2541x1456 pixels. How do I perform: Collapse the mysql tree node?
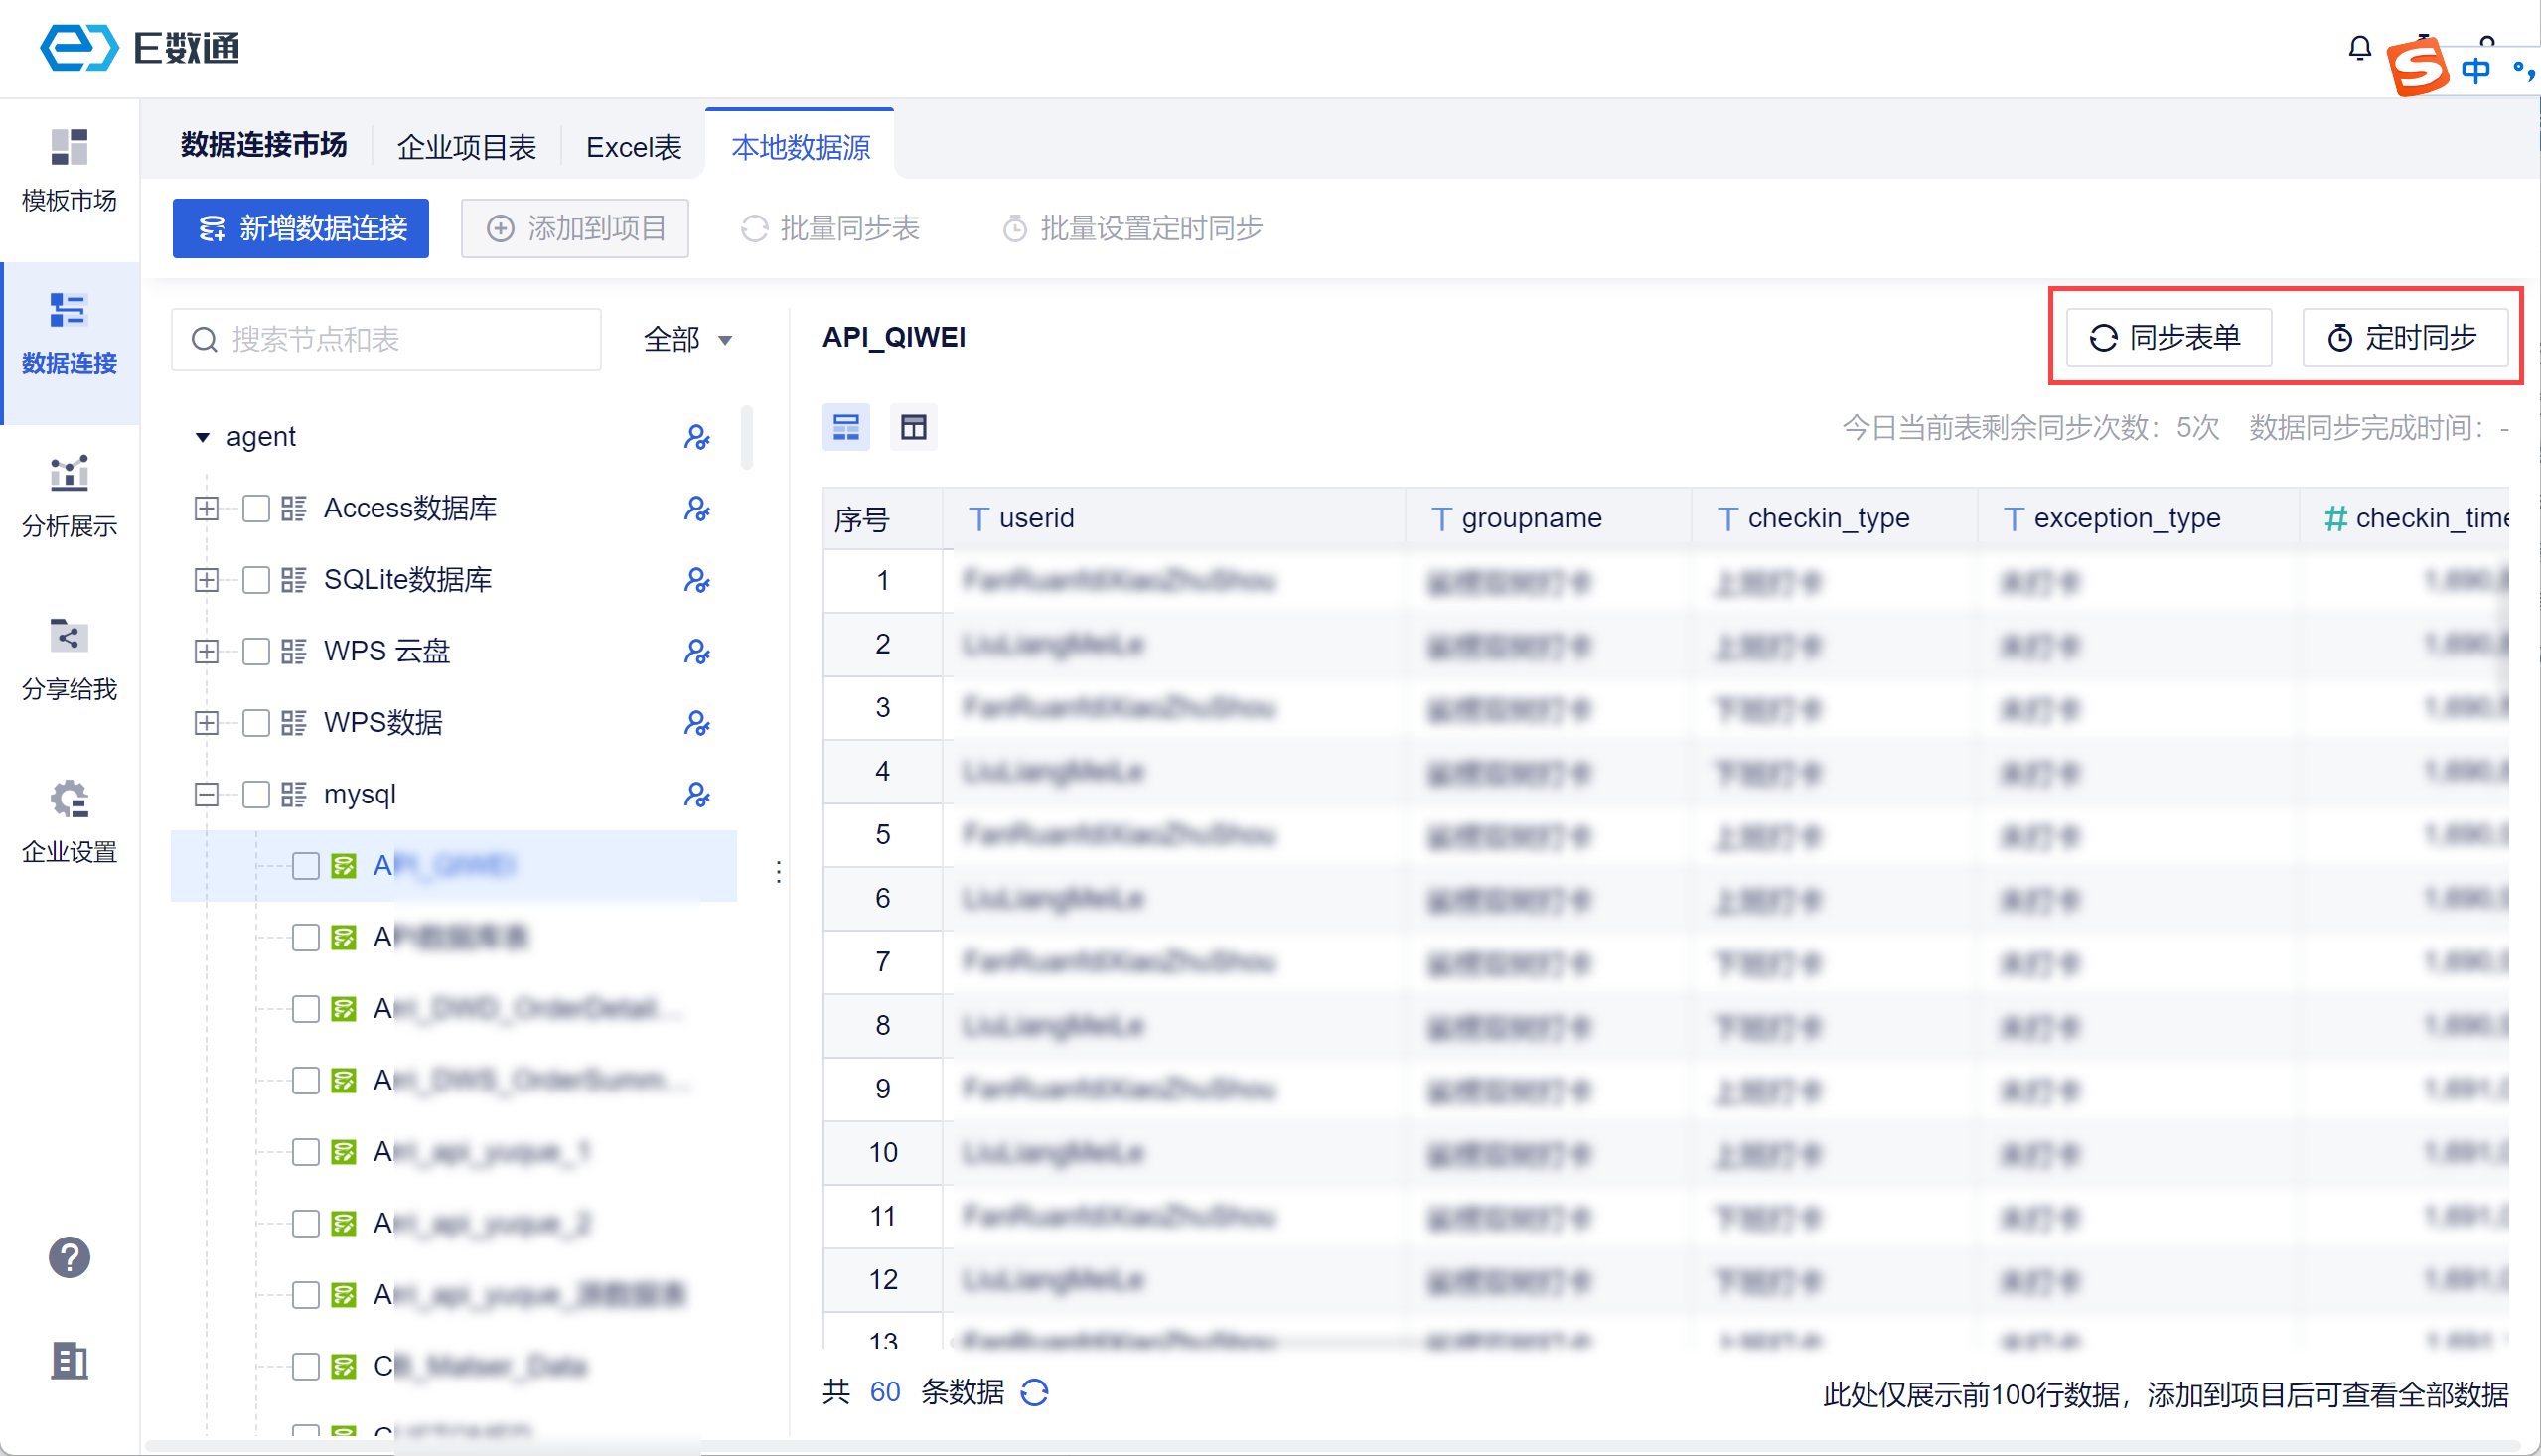[206, 794]
